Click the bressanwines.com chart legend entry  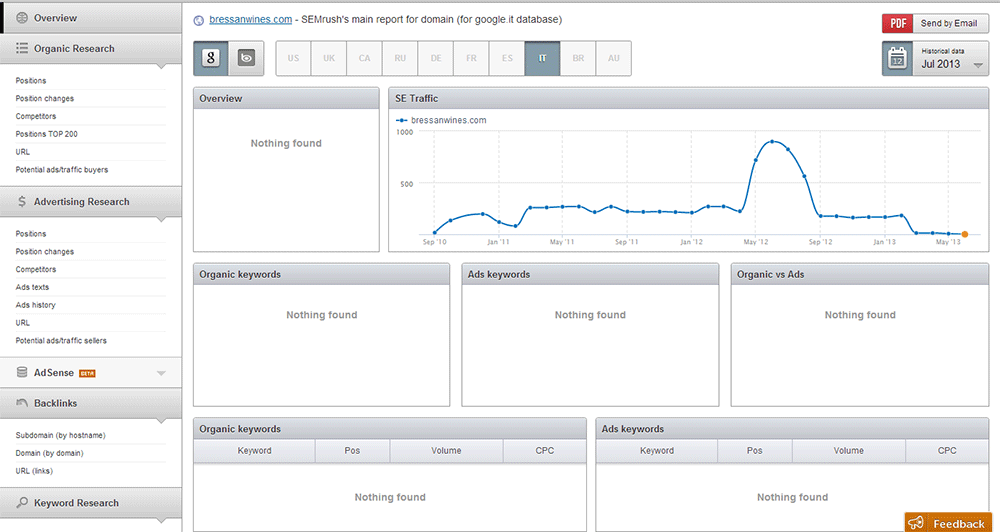click(x=441, y=120)
